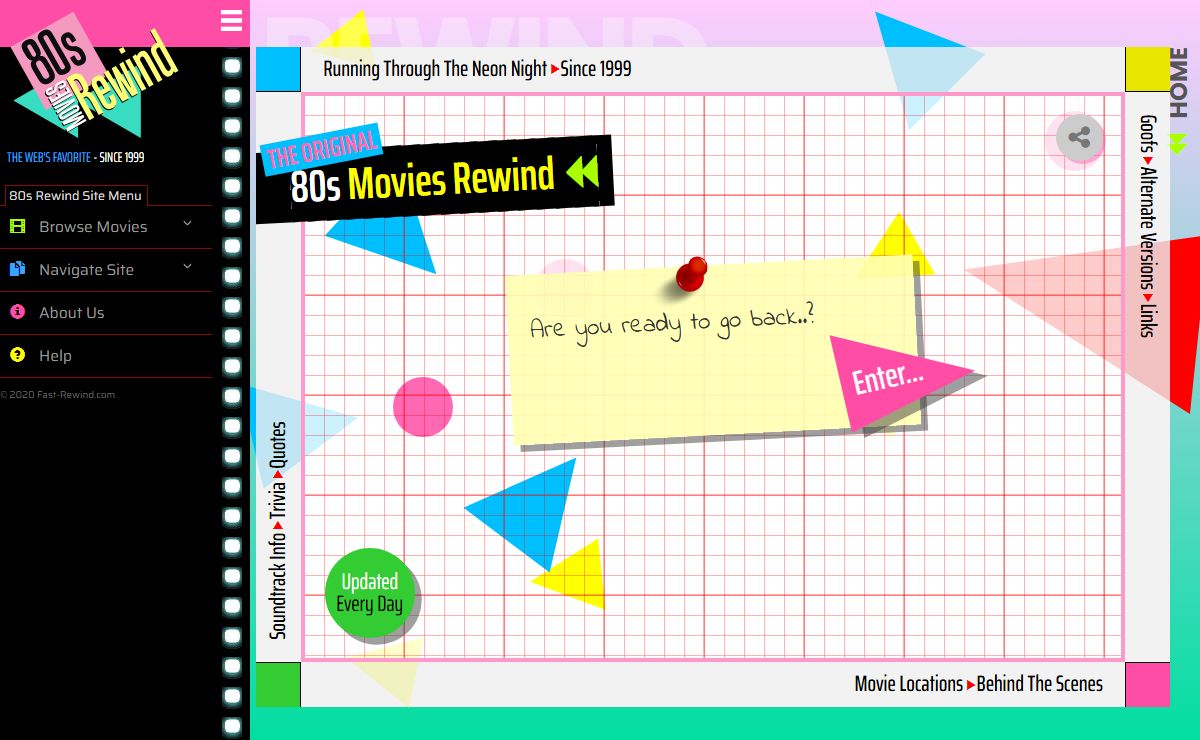
Task: Click the sticky note asking 'Are you ready to go back..?'
Action: [715, 350]
